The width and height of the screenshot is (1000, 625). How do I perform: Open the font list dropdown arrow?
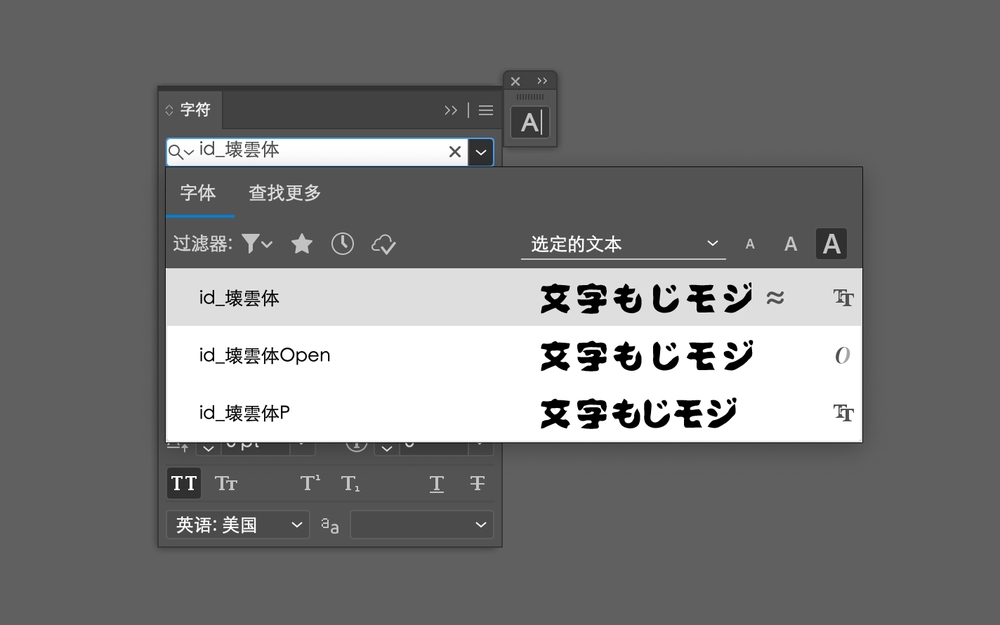[x=481, y=152]
